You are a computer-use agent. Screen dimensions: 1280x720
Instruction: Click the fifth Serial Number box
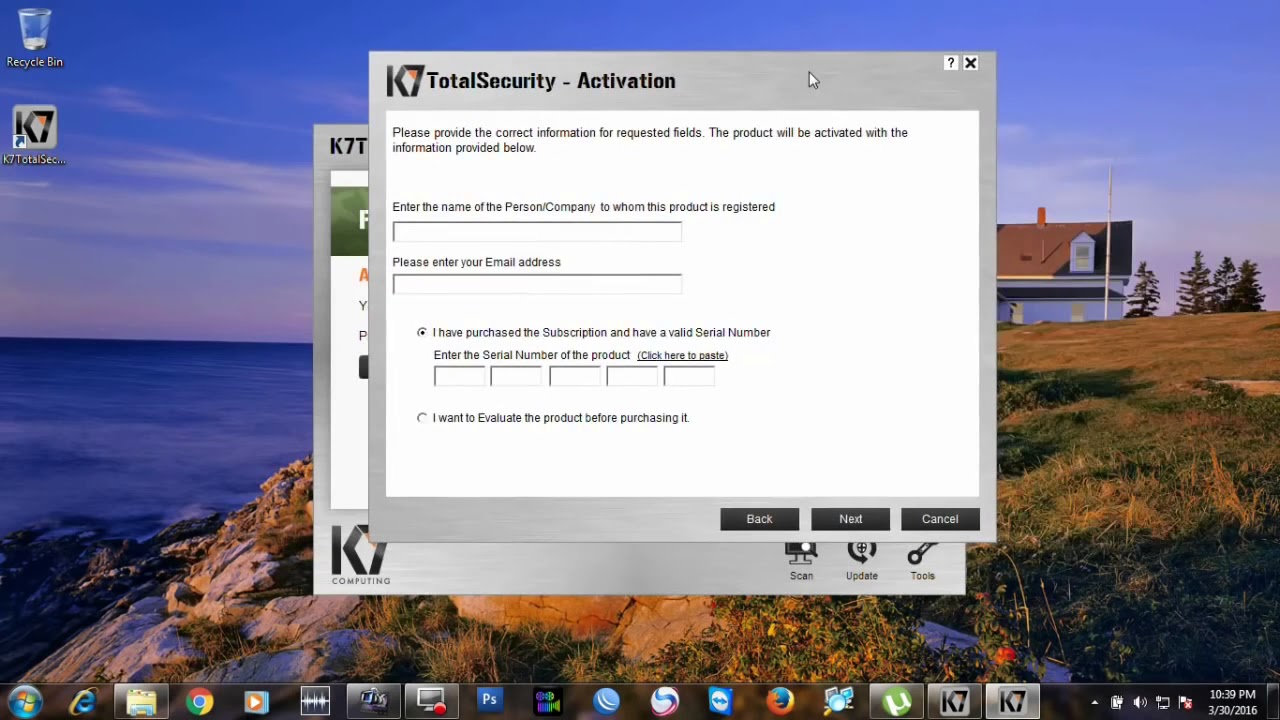pyautogui.click(x=689, y=376)
